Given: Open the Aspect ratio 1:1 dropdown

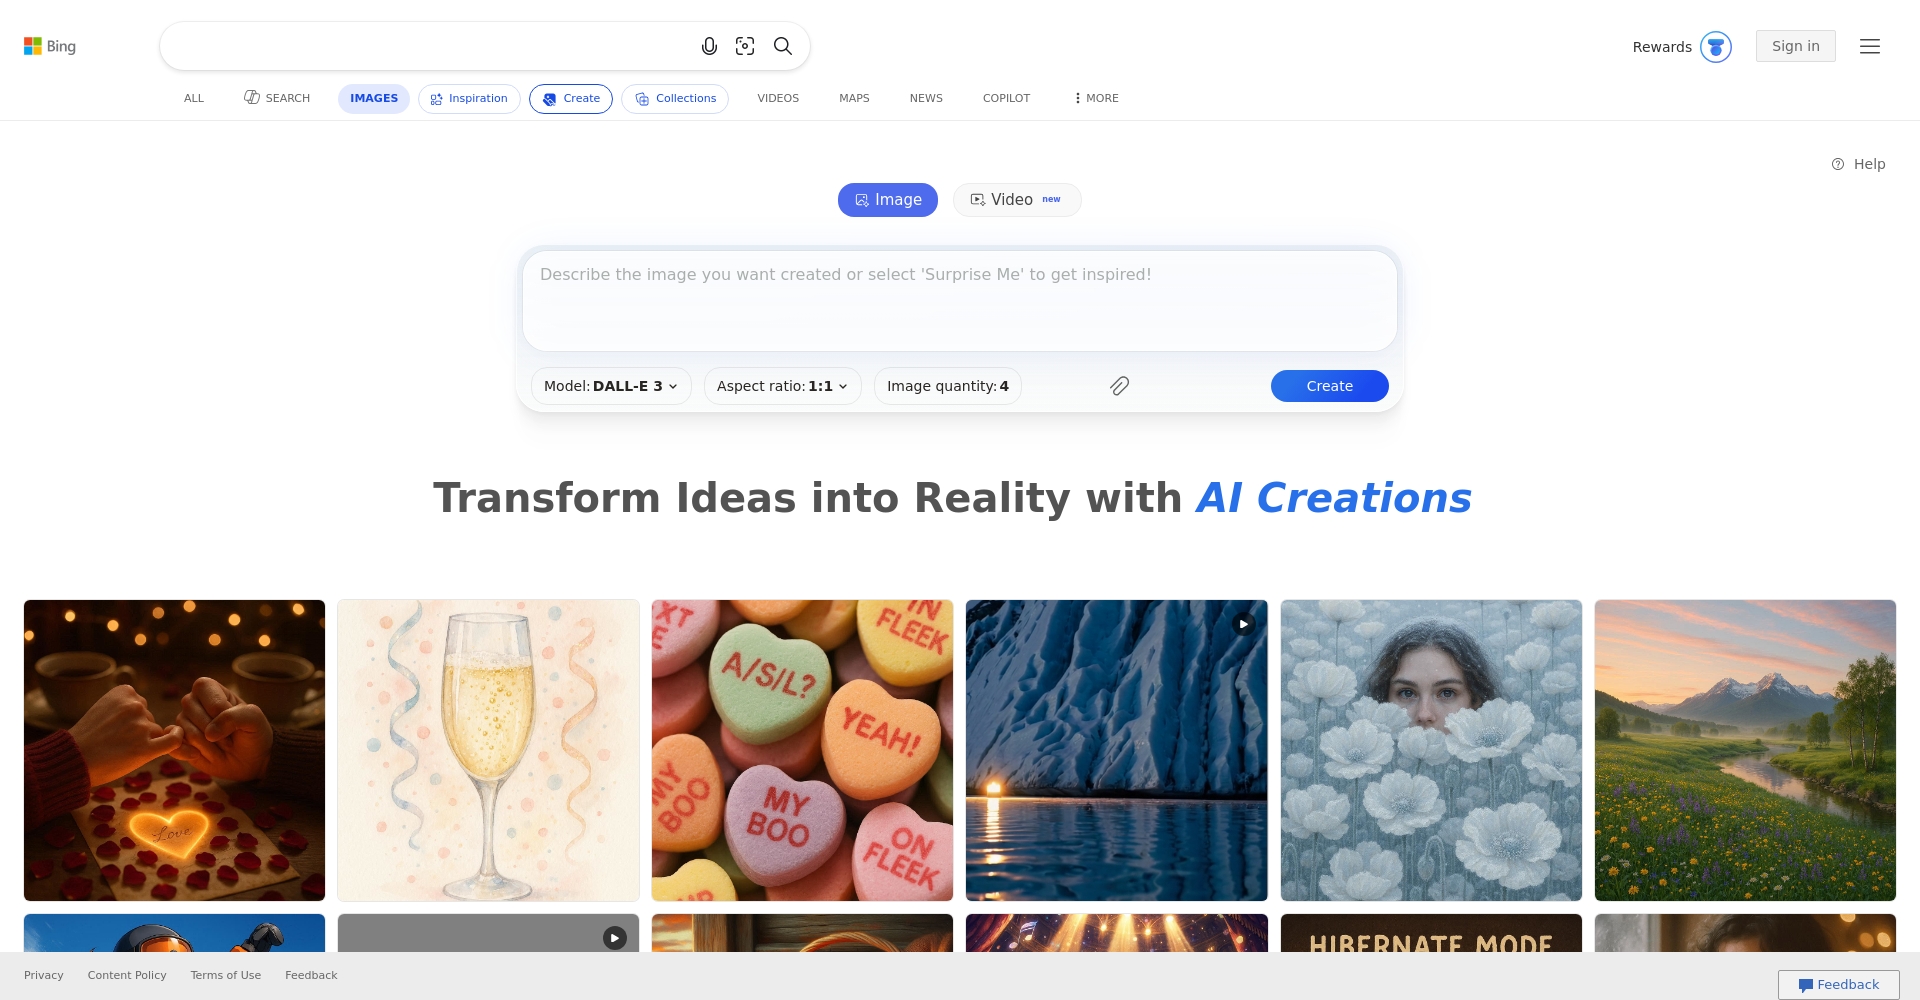Looking at the screenshot, I should (782, 386).
